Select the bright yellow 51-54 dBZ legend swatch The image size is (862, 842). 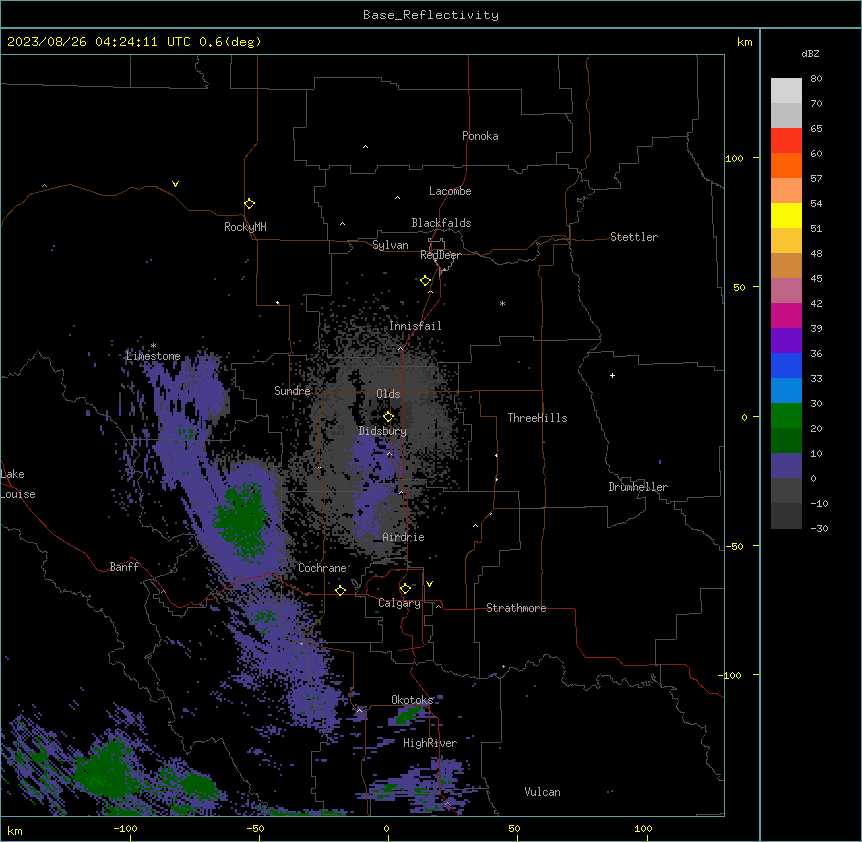point(786,215)
